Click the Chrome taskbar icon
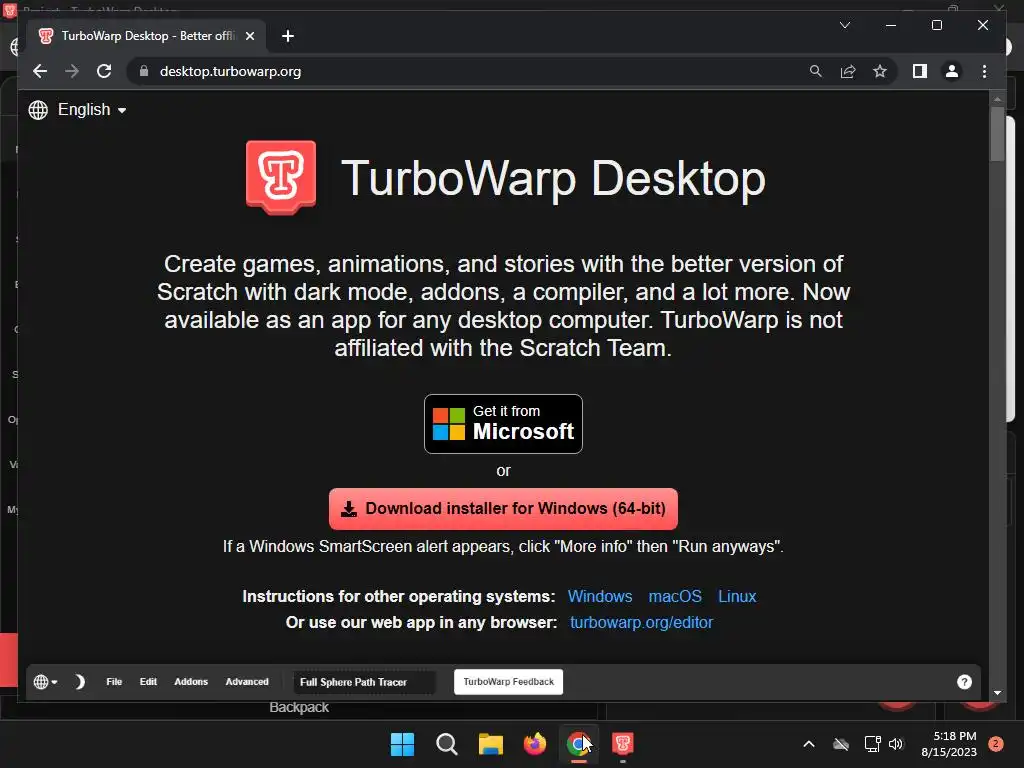The image size is (1024, 768). pyautogui.click(x=579, y=744)
